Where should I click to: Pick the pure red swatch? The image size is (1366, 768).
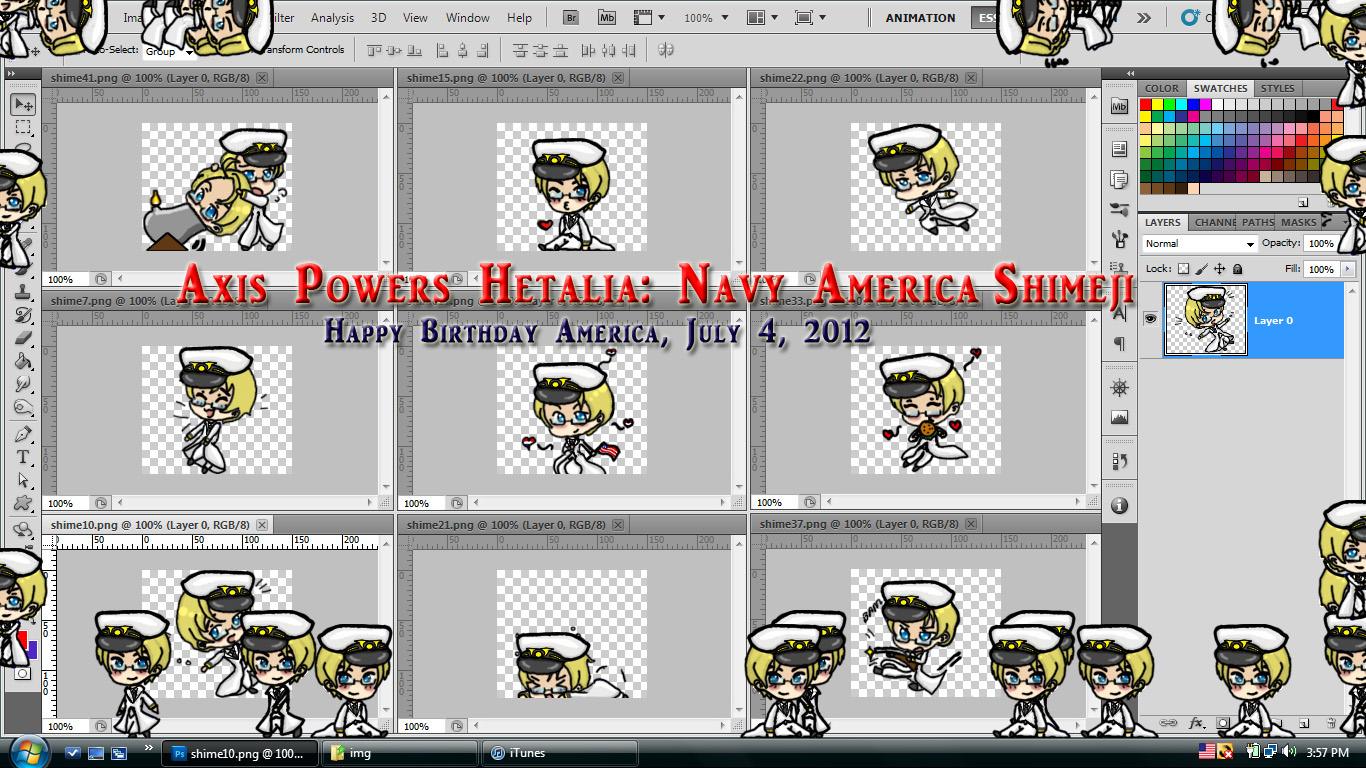click(1146, 104)
